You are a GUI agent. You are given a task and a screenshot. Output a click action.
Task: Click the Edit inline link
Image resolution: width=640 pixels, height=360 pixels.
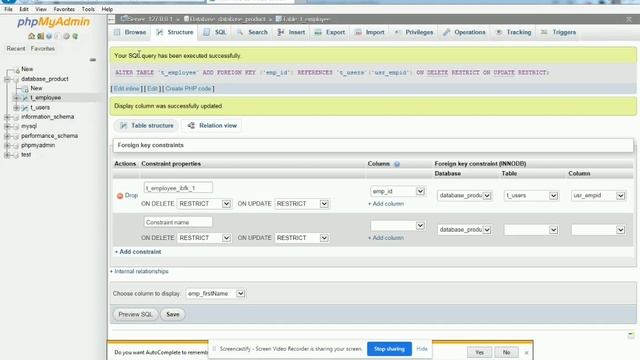tap(126, 89)
